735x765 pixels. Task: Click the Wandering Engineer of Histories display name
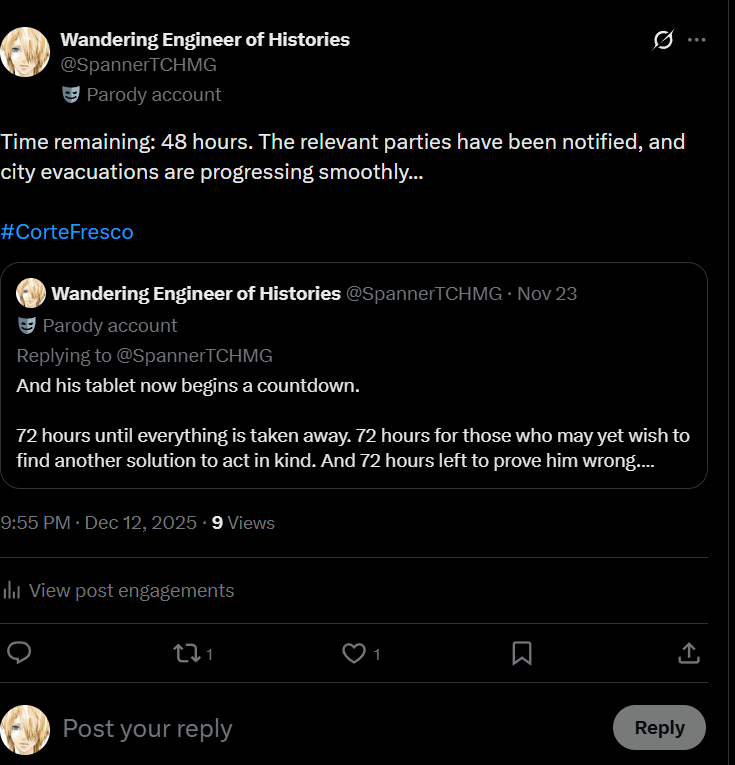tap(205, 39)
